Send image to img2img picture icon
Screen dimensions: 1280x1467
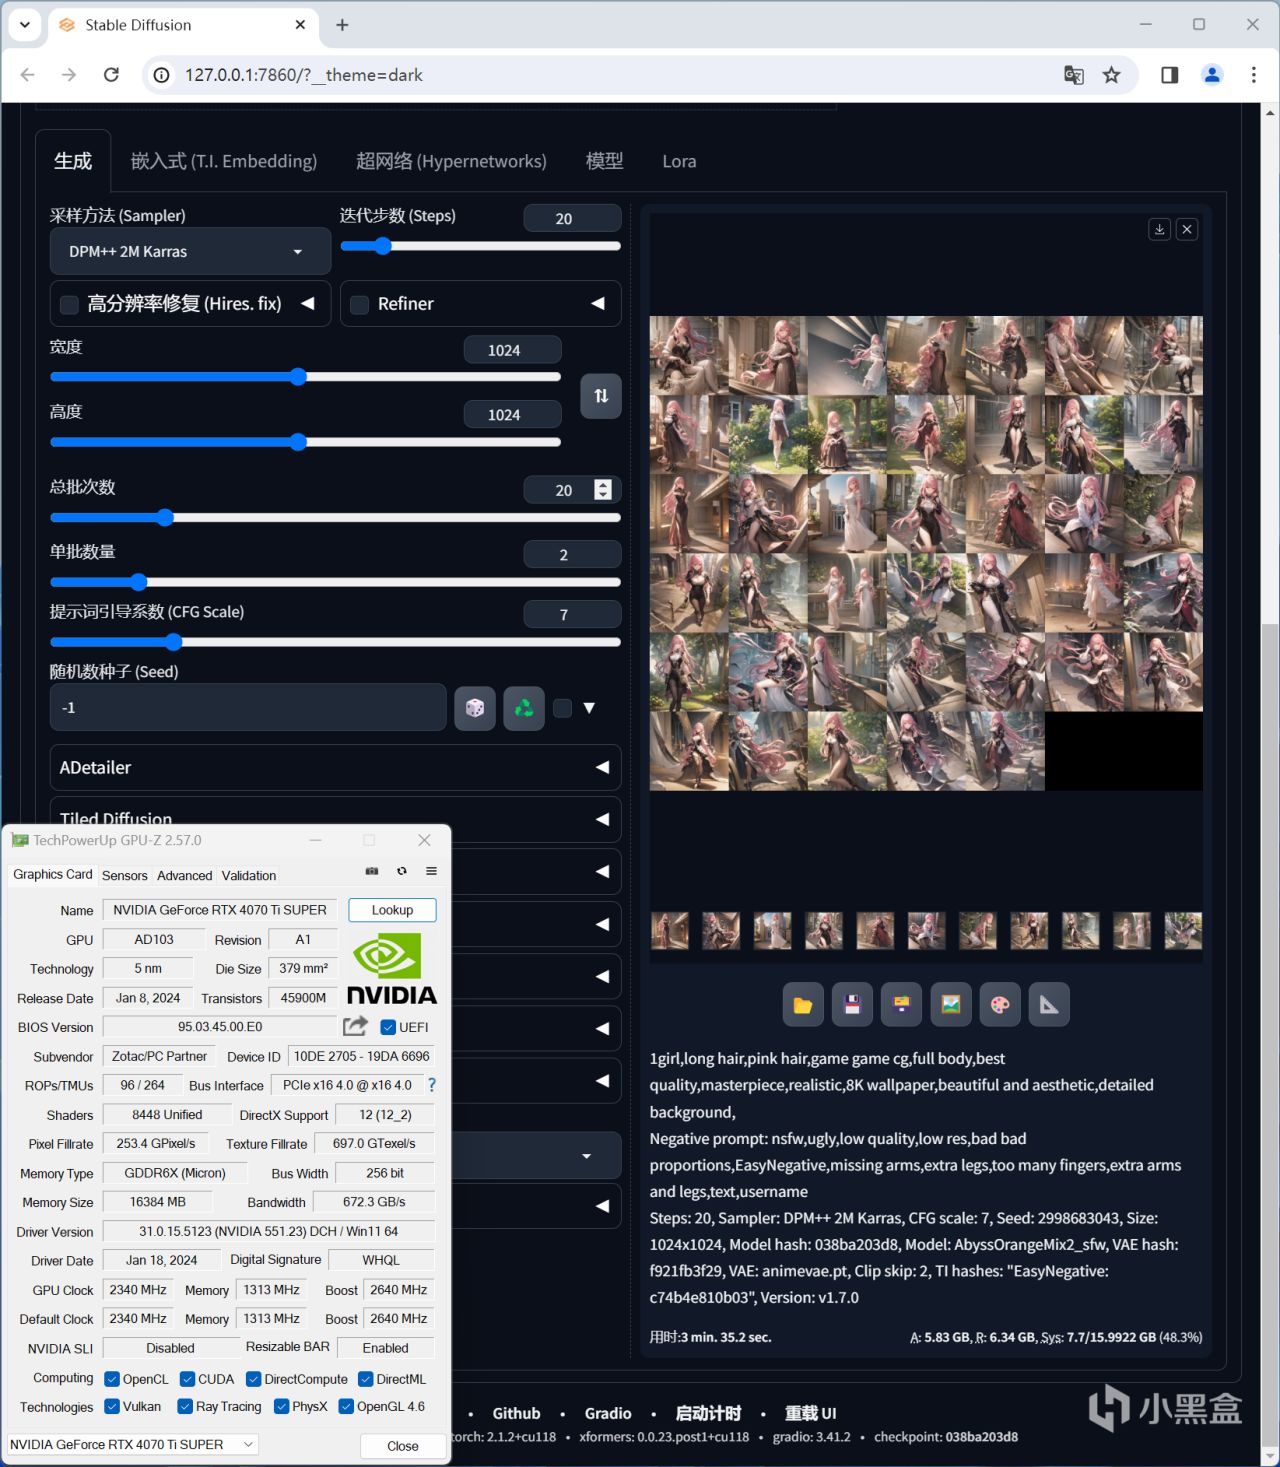[x=951, y=1005]
